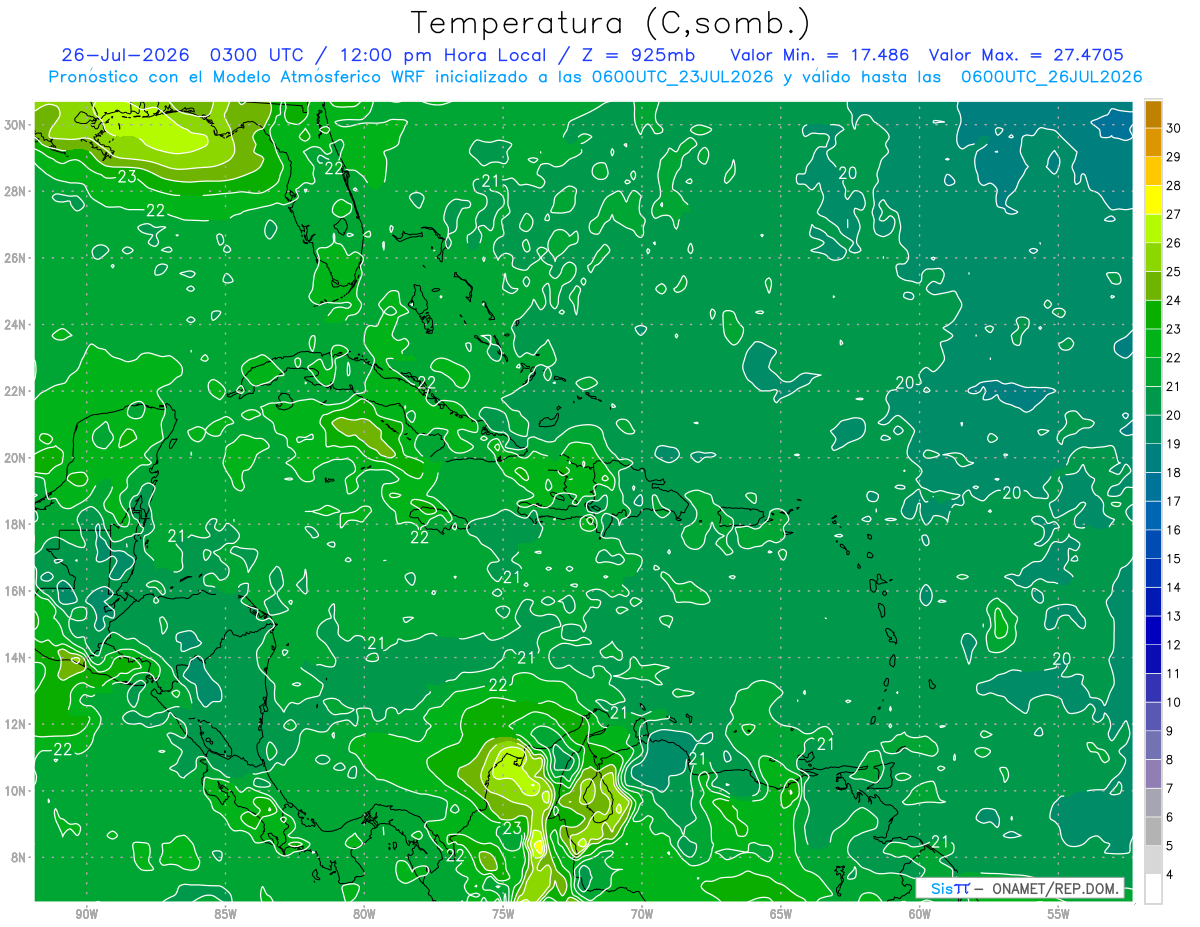This screenshot has width=1200, height=927.
Task: Click the longitude axis label 70W
Action: (642, 914)
